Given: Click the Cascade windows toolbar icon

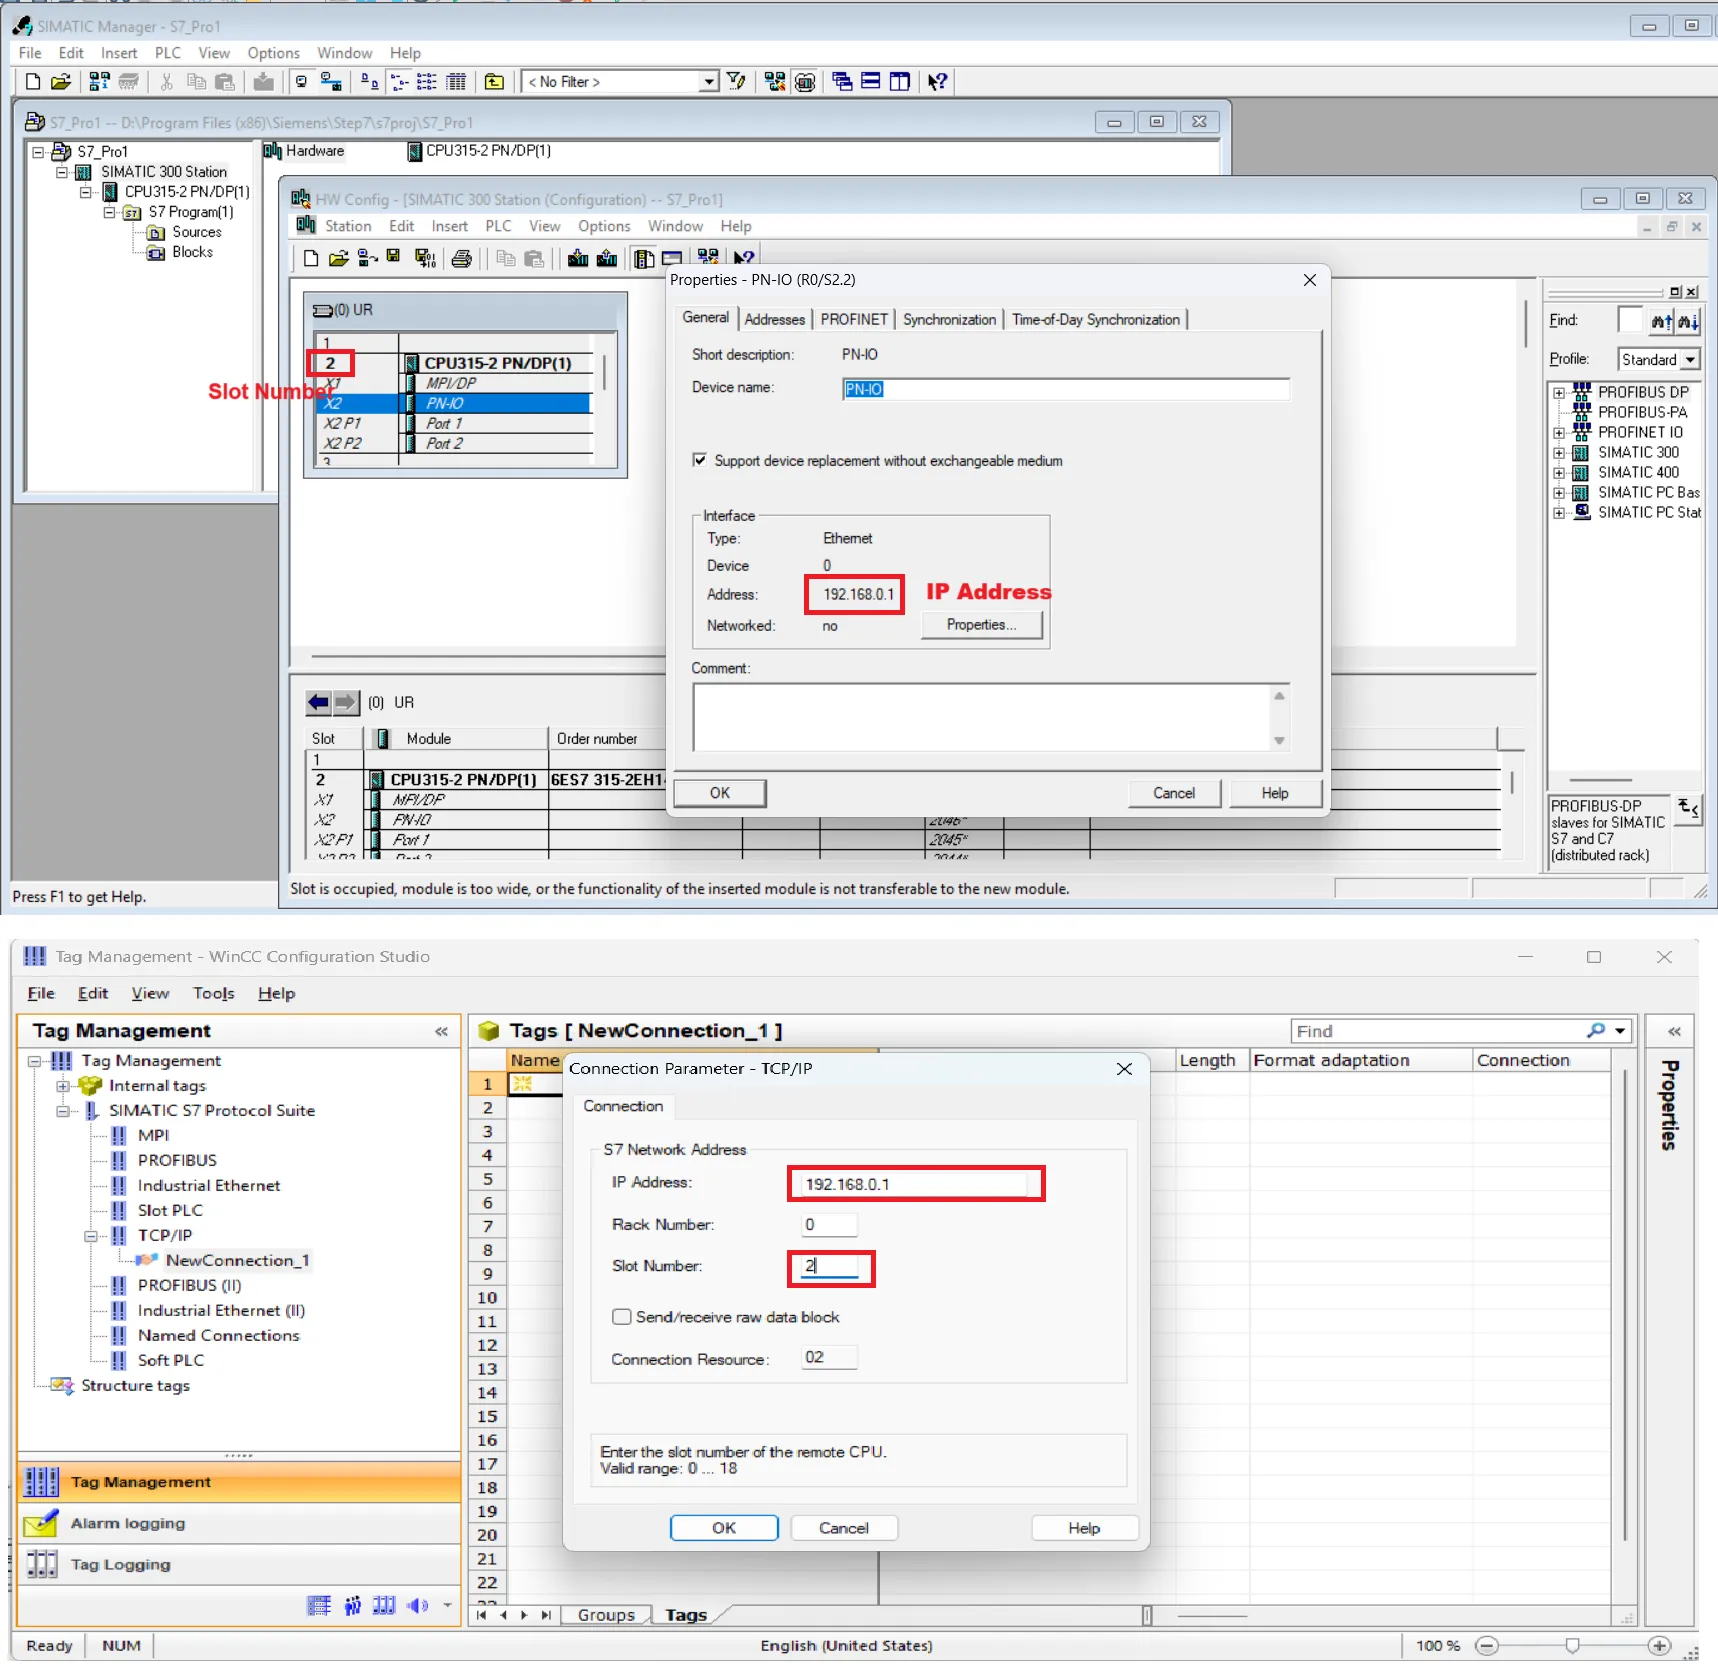Looking at the screenshot, I should 842,82.
